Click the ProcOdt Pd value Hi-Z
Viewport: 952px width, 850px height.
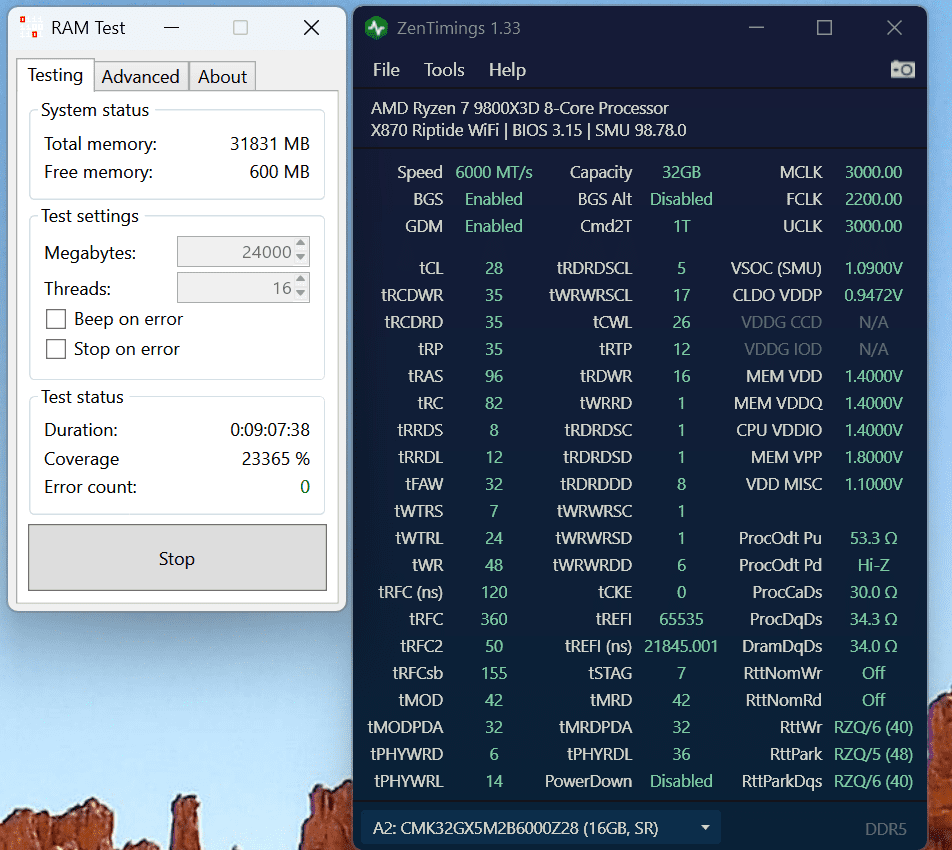(874, 565)
